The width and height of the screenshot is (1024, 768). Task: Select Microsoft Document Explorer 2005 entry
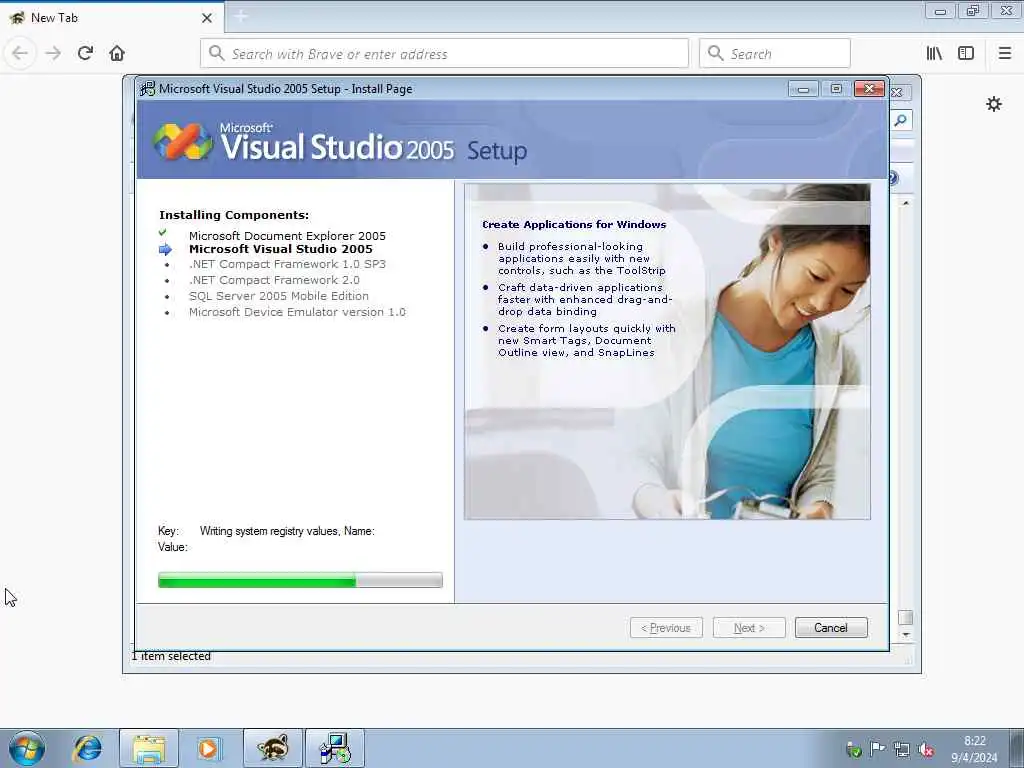pyautogui.click(x=287, y=236)
